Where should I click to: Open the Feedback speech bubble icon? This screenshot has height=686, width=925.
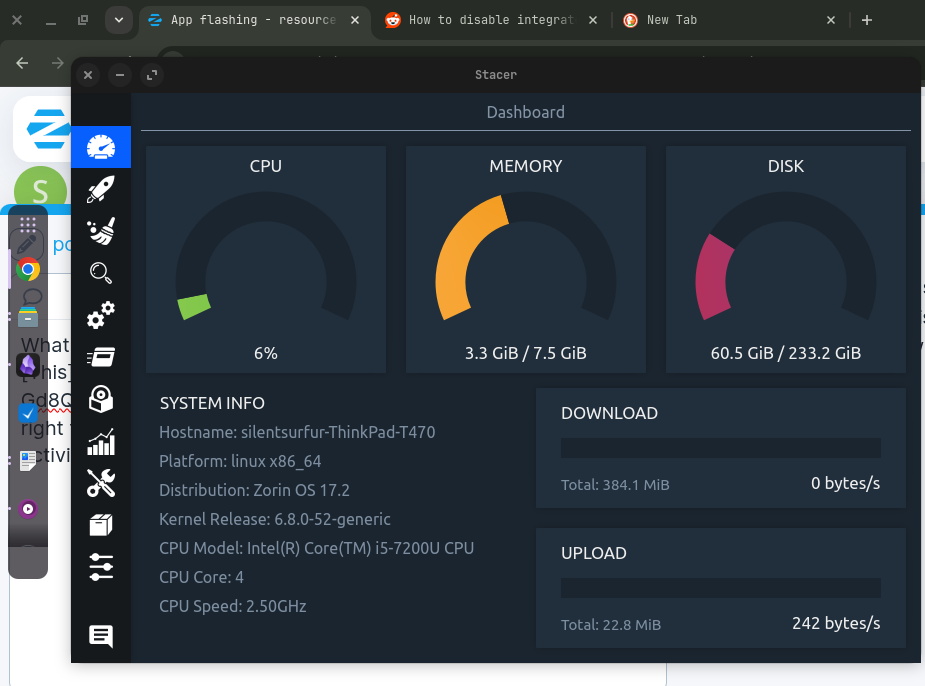tap(101, 636)
